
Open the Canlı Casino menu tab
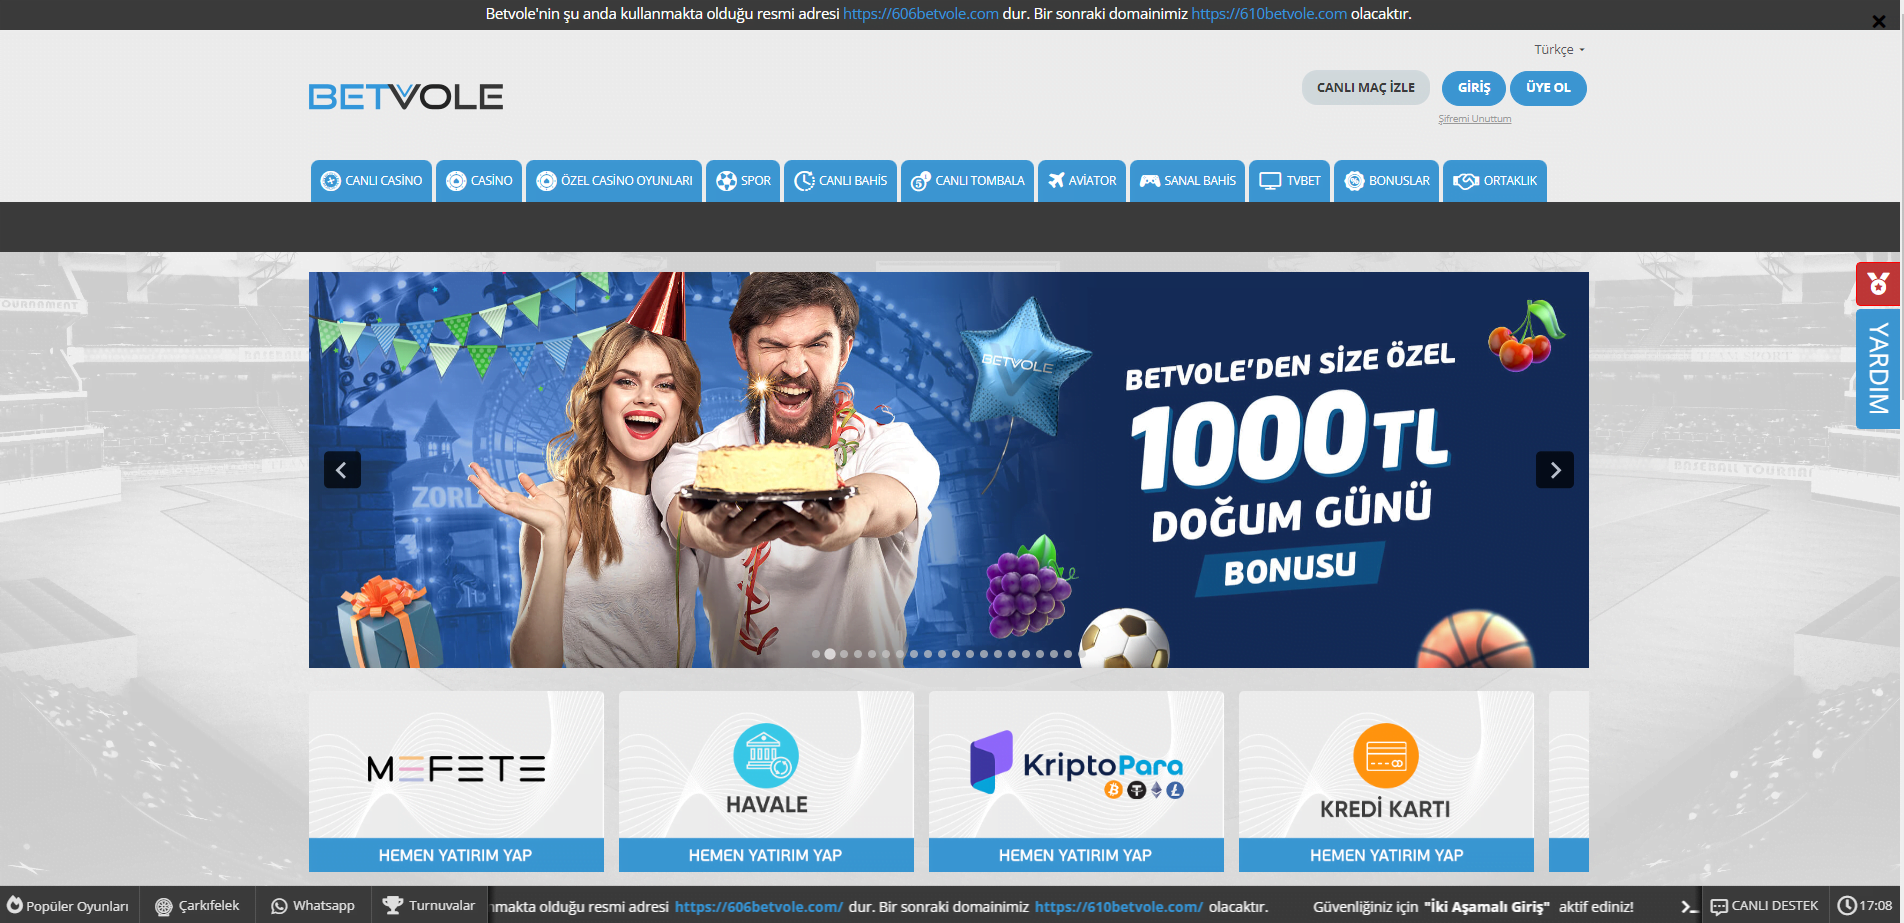(x=371, y=181)
